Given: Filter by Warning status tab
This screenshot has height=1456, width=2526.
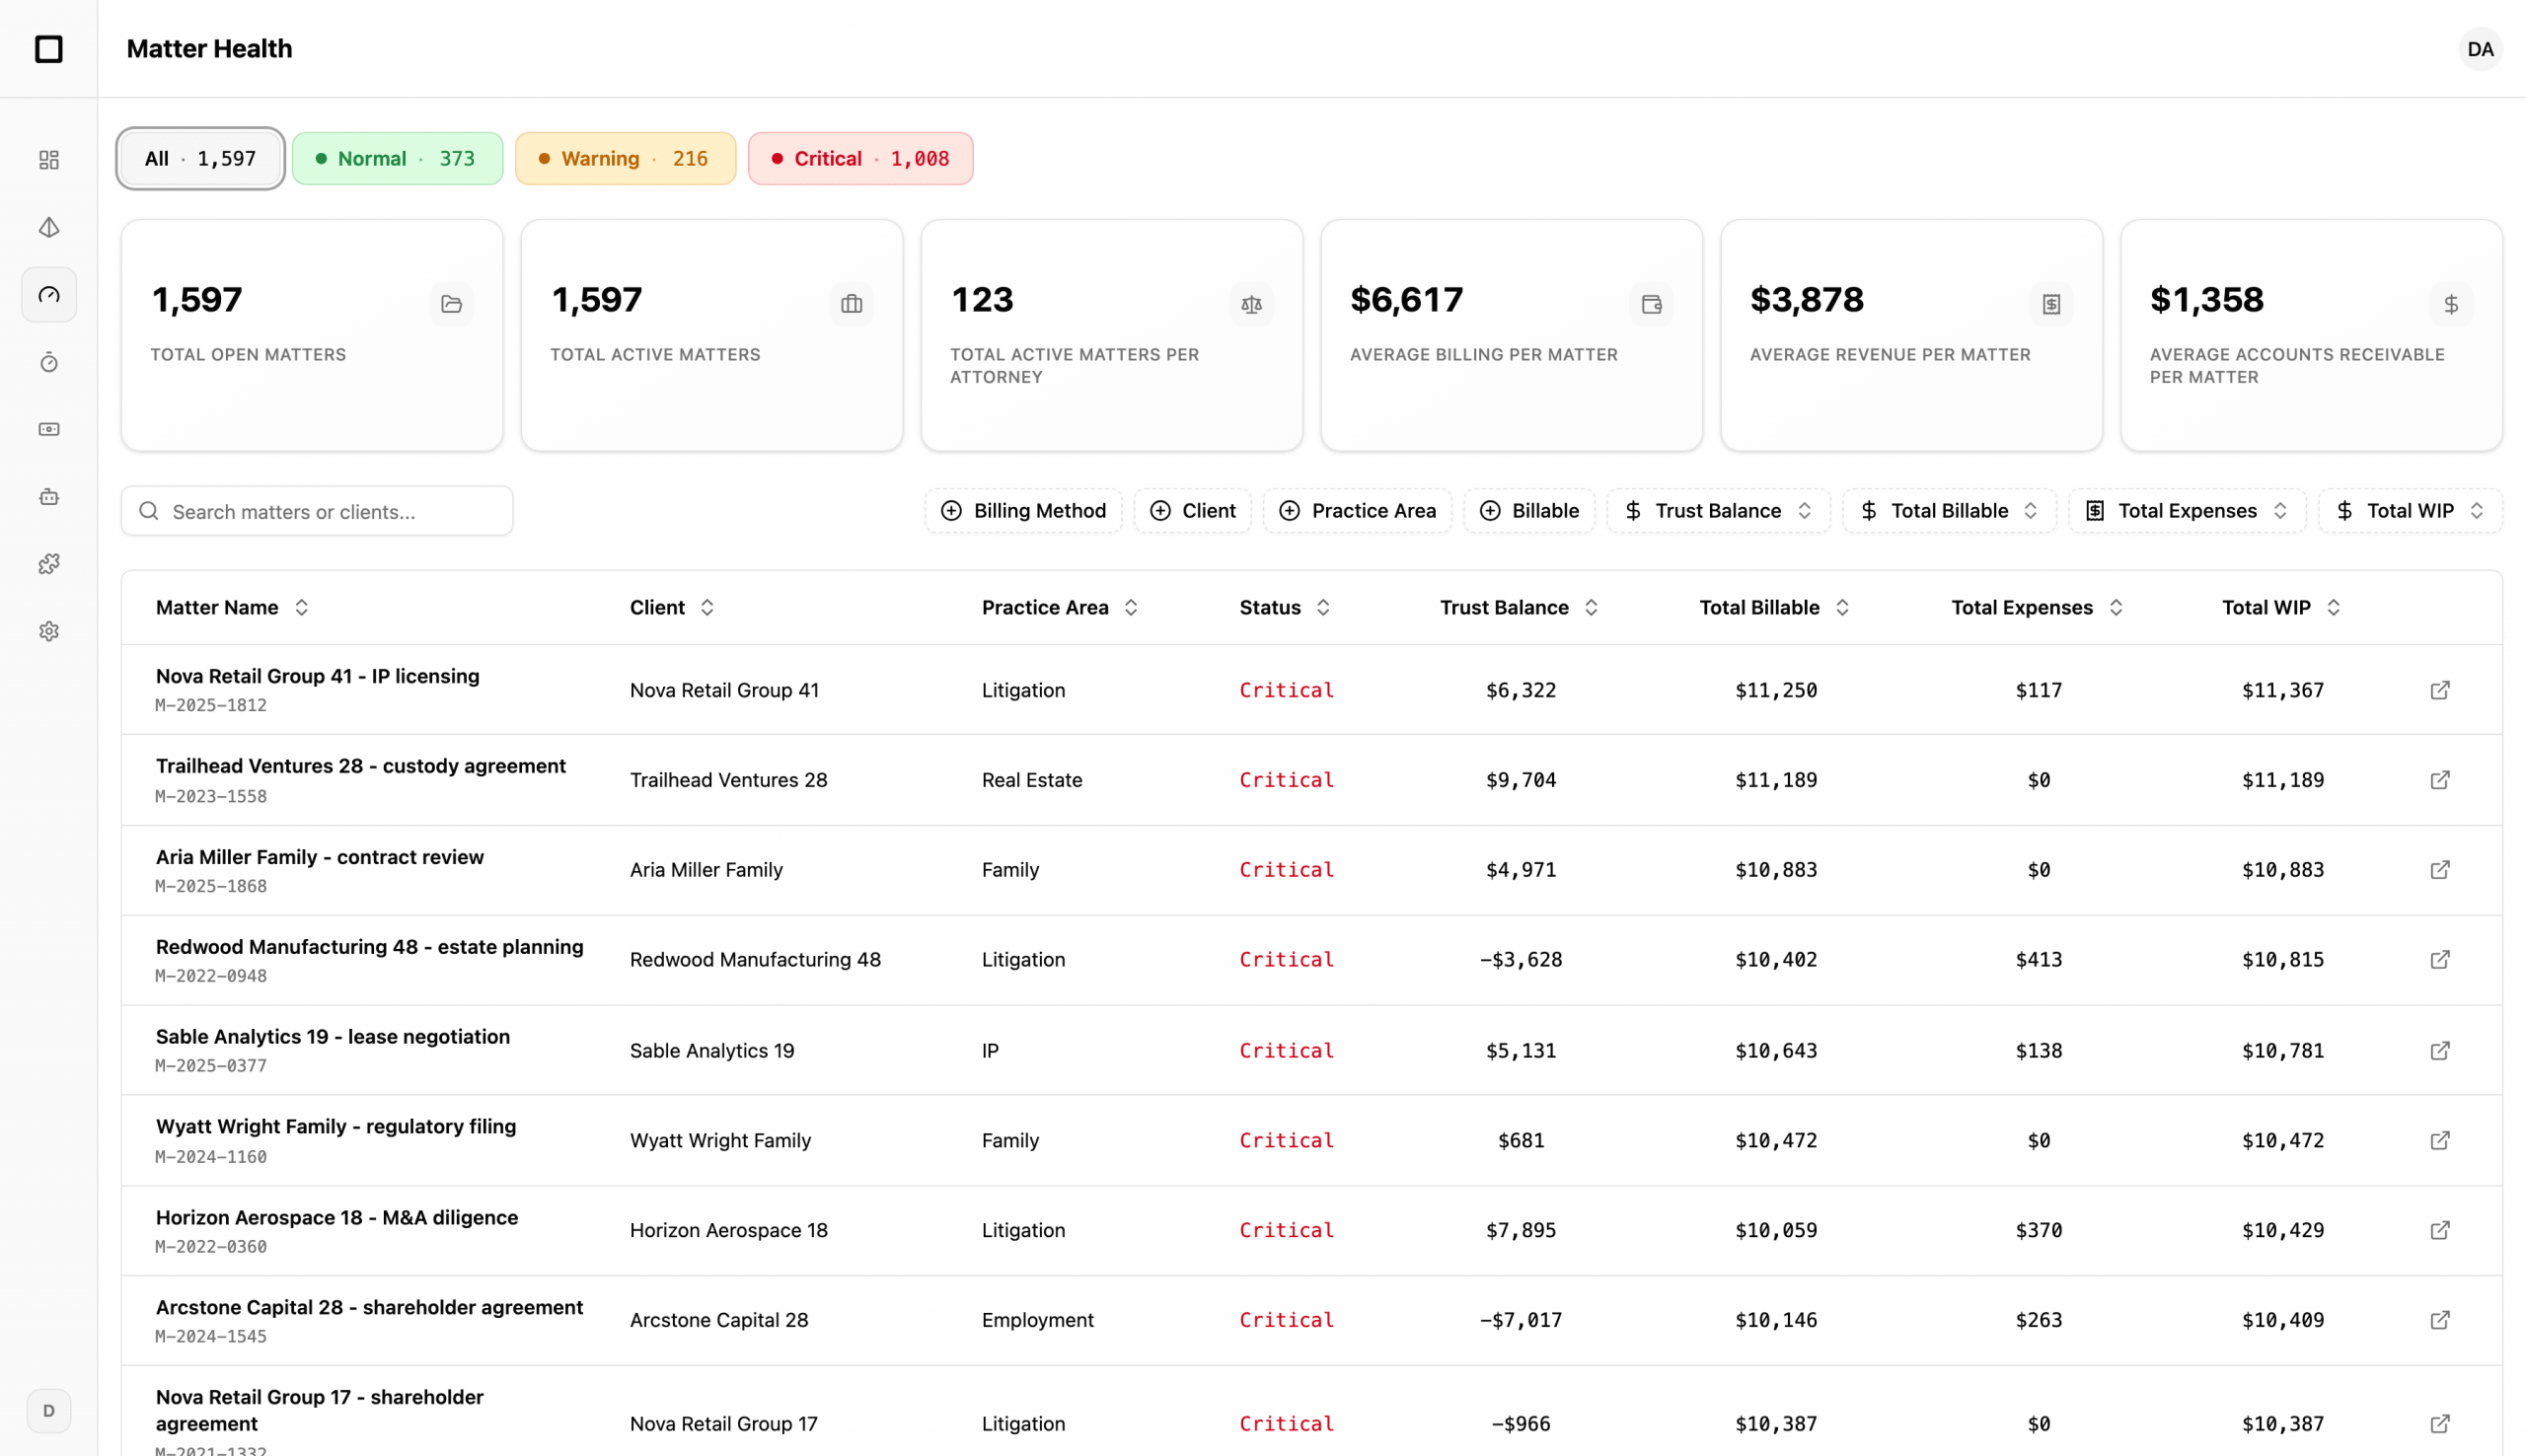Looking at the screenshot, I should pyautogui.click(x=625, y=158).
